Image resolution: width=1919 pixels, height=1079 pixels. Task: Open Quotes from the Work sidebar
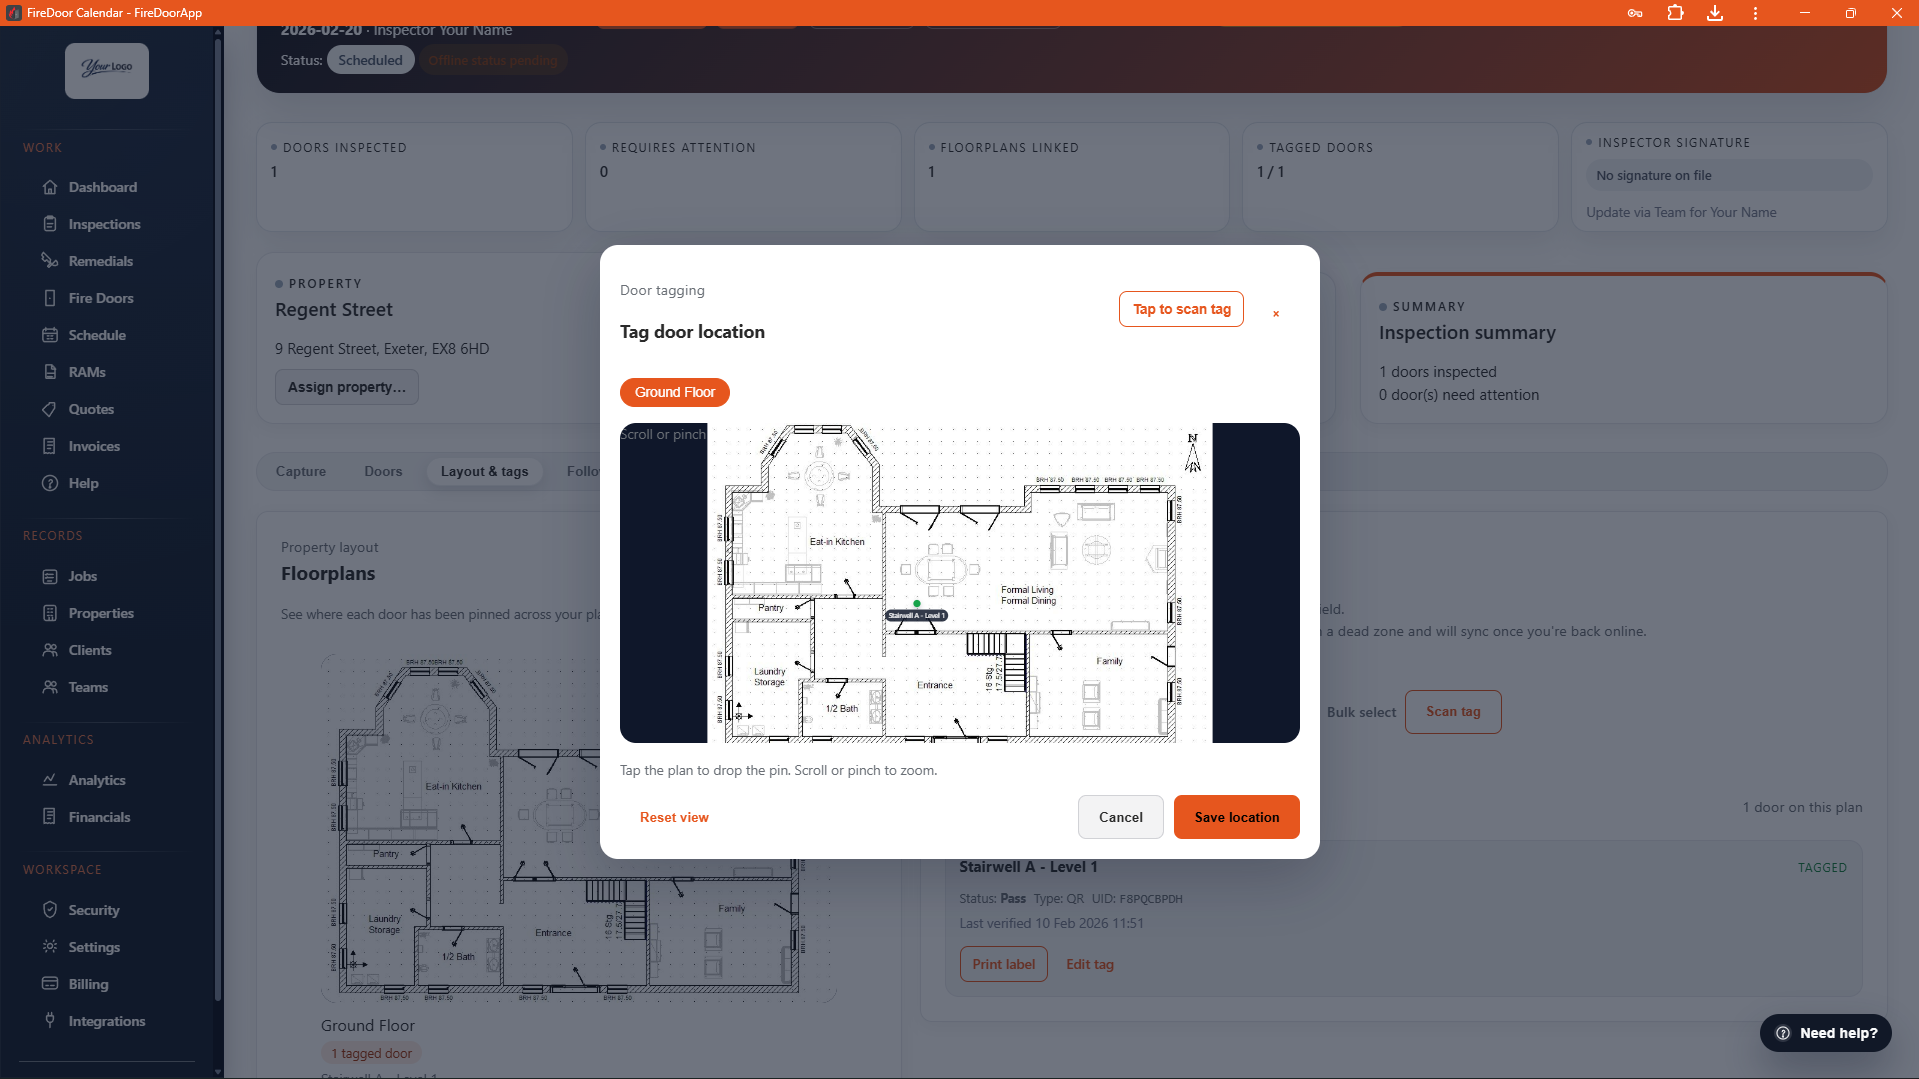(x=91, y=409)
